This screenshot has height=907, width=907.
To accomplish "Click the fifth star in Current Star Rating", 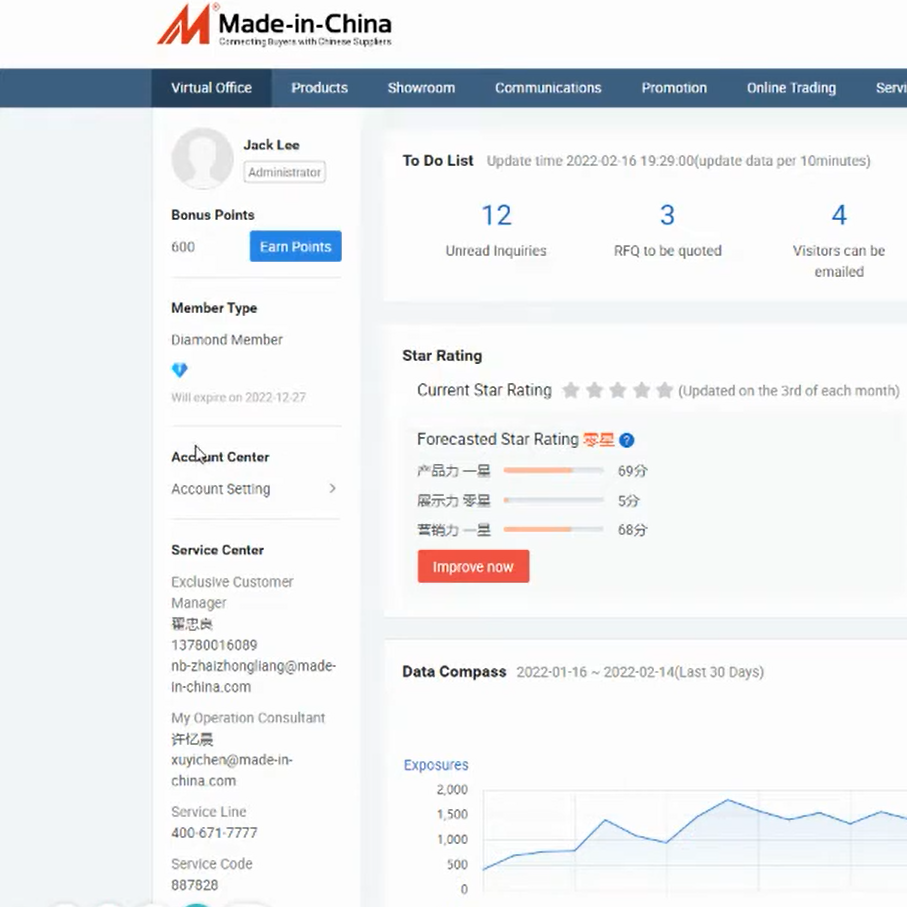I will coord(665,390).
